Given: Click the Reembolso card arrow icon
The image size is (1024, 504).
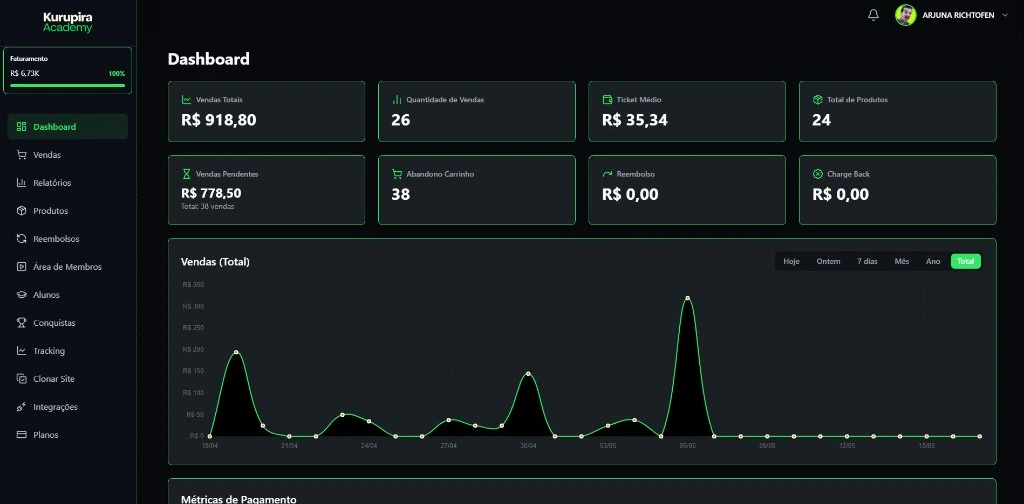Looking at the screenshot, I should (607, 174).
